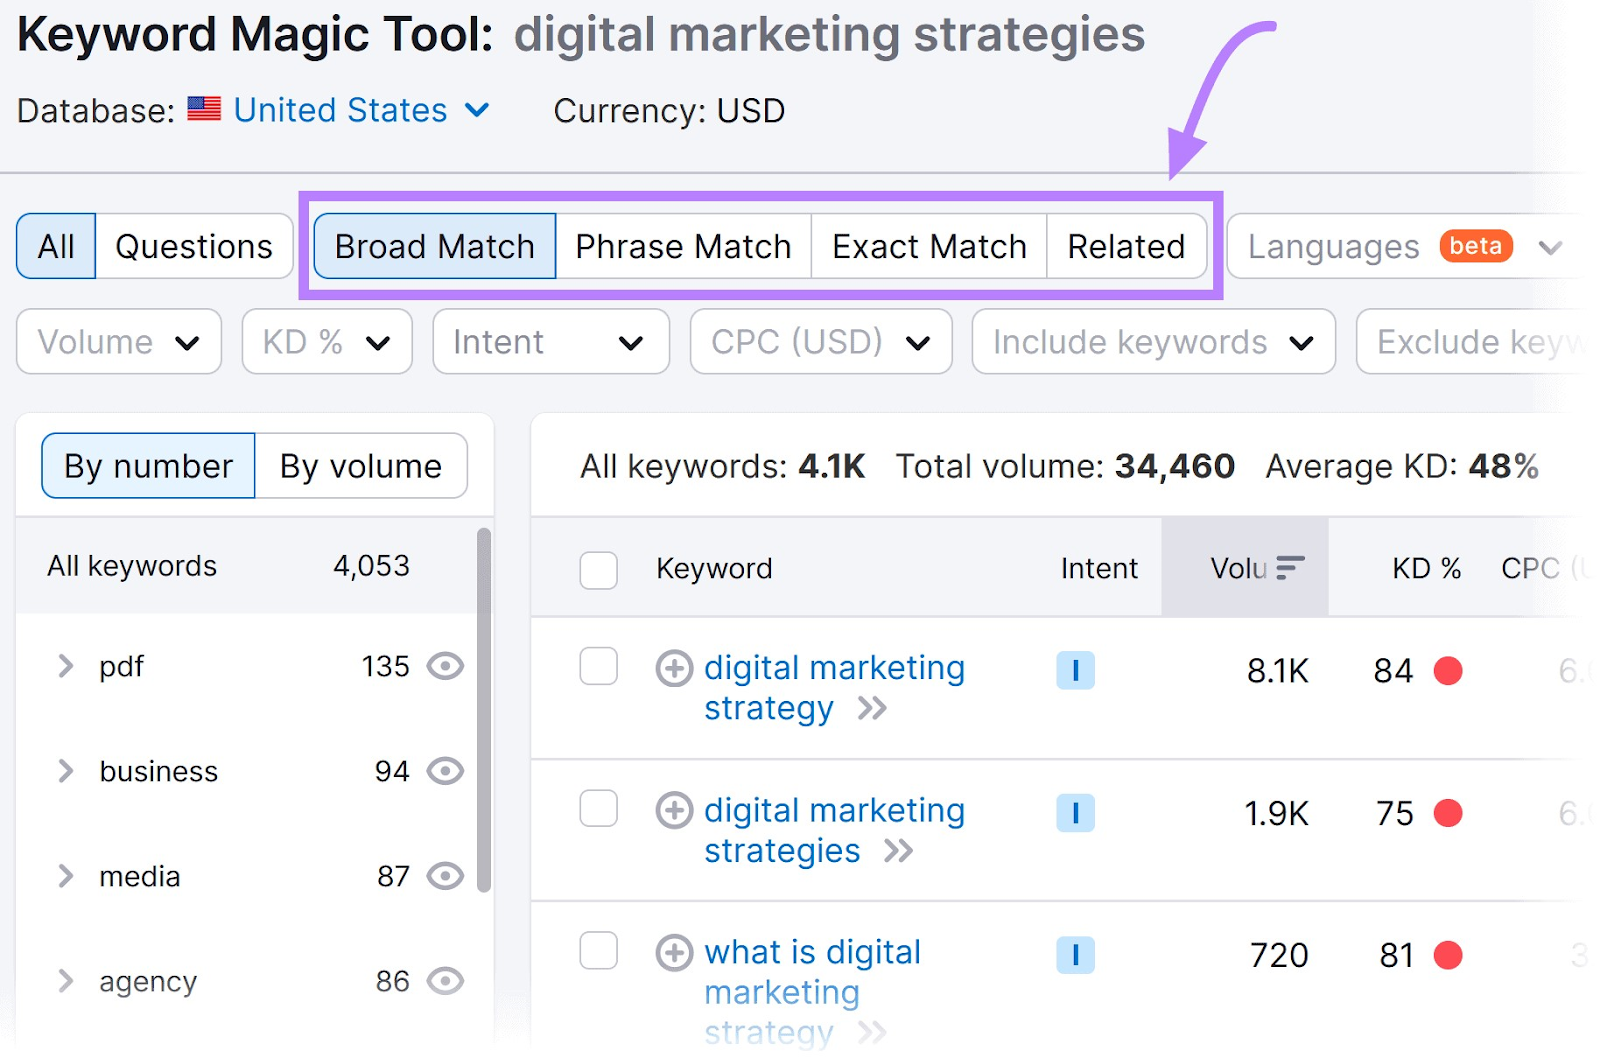Select the Exact Match tab
The height and width of the screenshot is (1058, 1600).
coord(928,245)
